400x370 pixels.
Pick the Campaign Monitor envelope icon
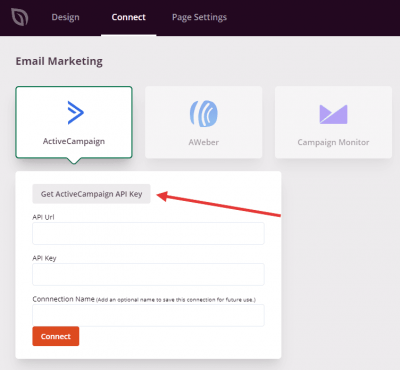coord(333,114)
